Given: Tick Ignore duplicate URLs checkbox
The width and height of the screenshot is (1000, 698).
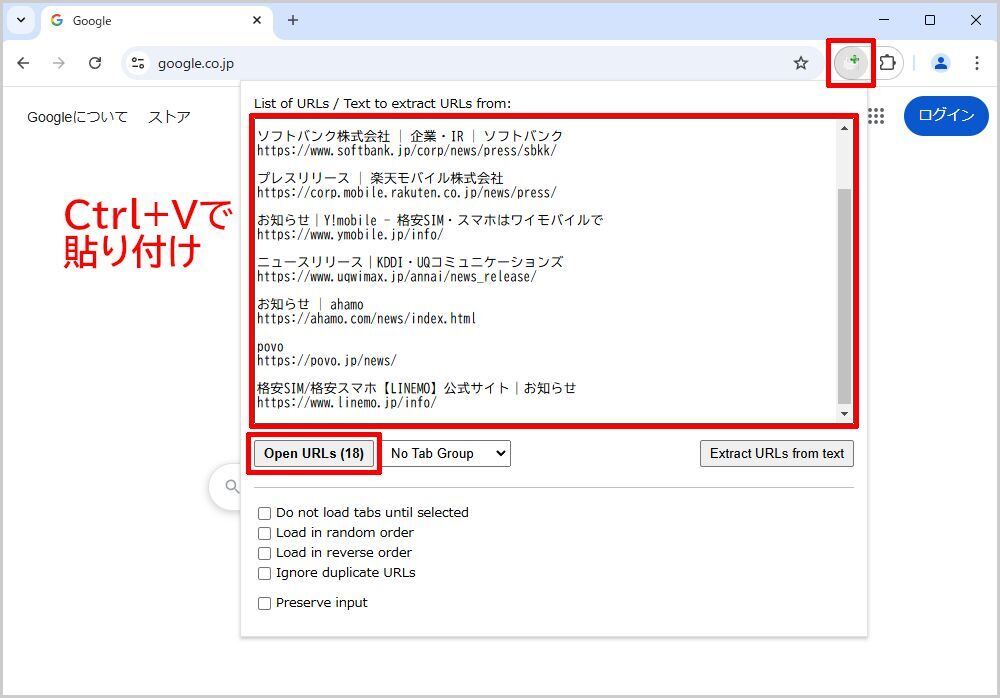Looking at the screenshot, I should pos(264,573).
